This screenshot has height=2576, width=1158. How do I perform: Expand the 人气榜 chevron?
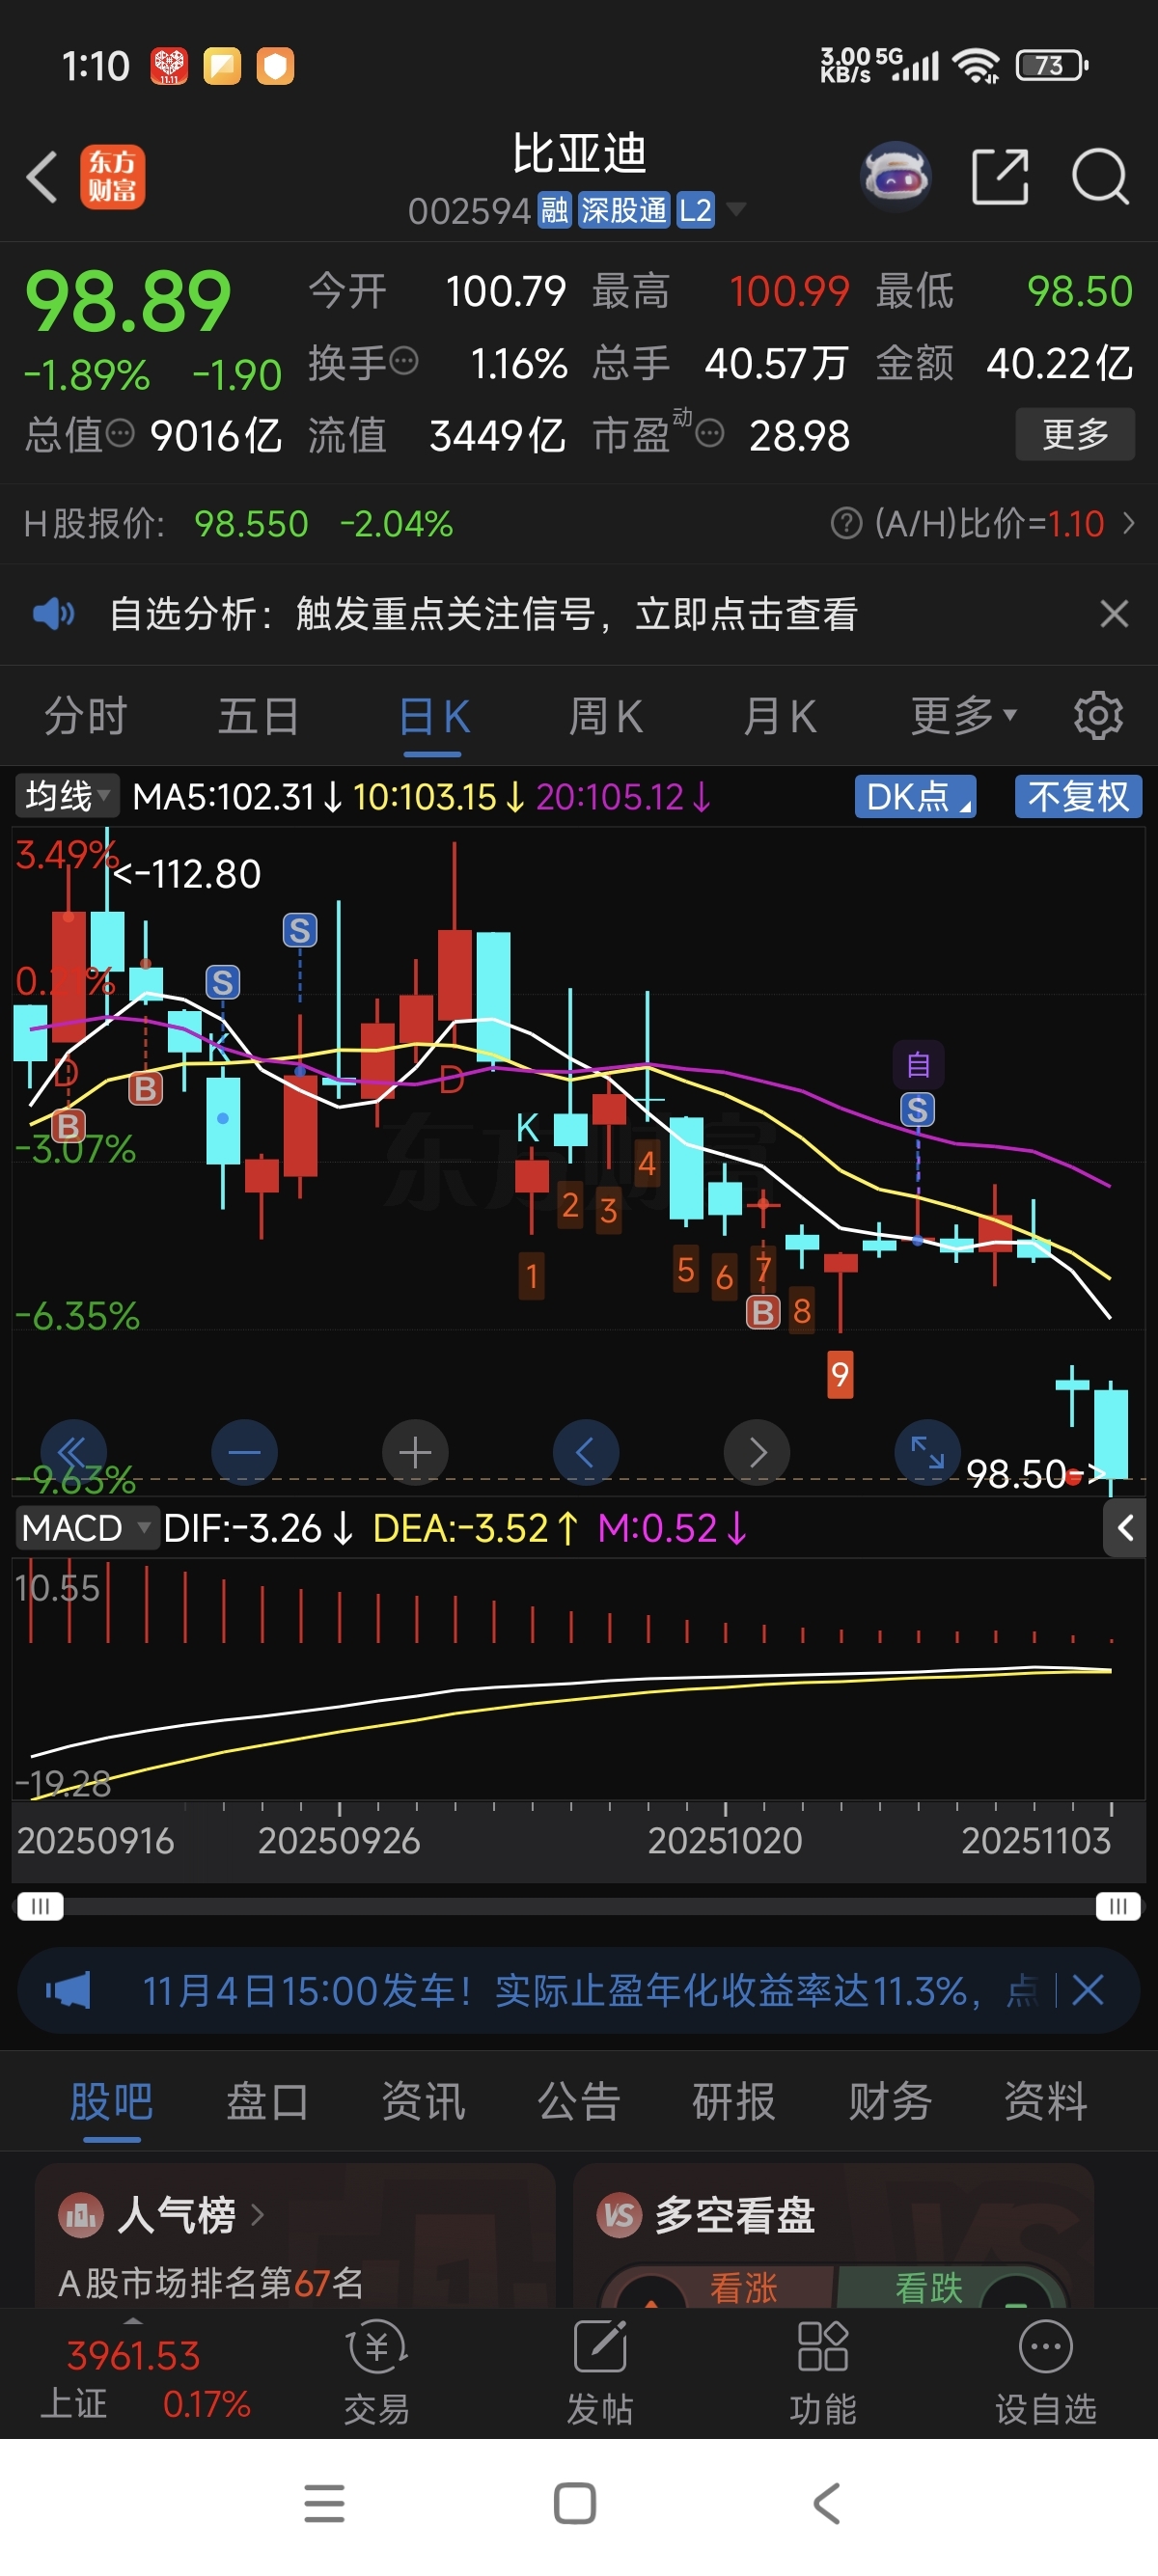click(x=258, y=2215)
